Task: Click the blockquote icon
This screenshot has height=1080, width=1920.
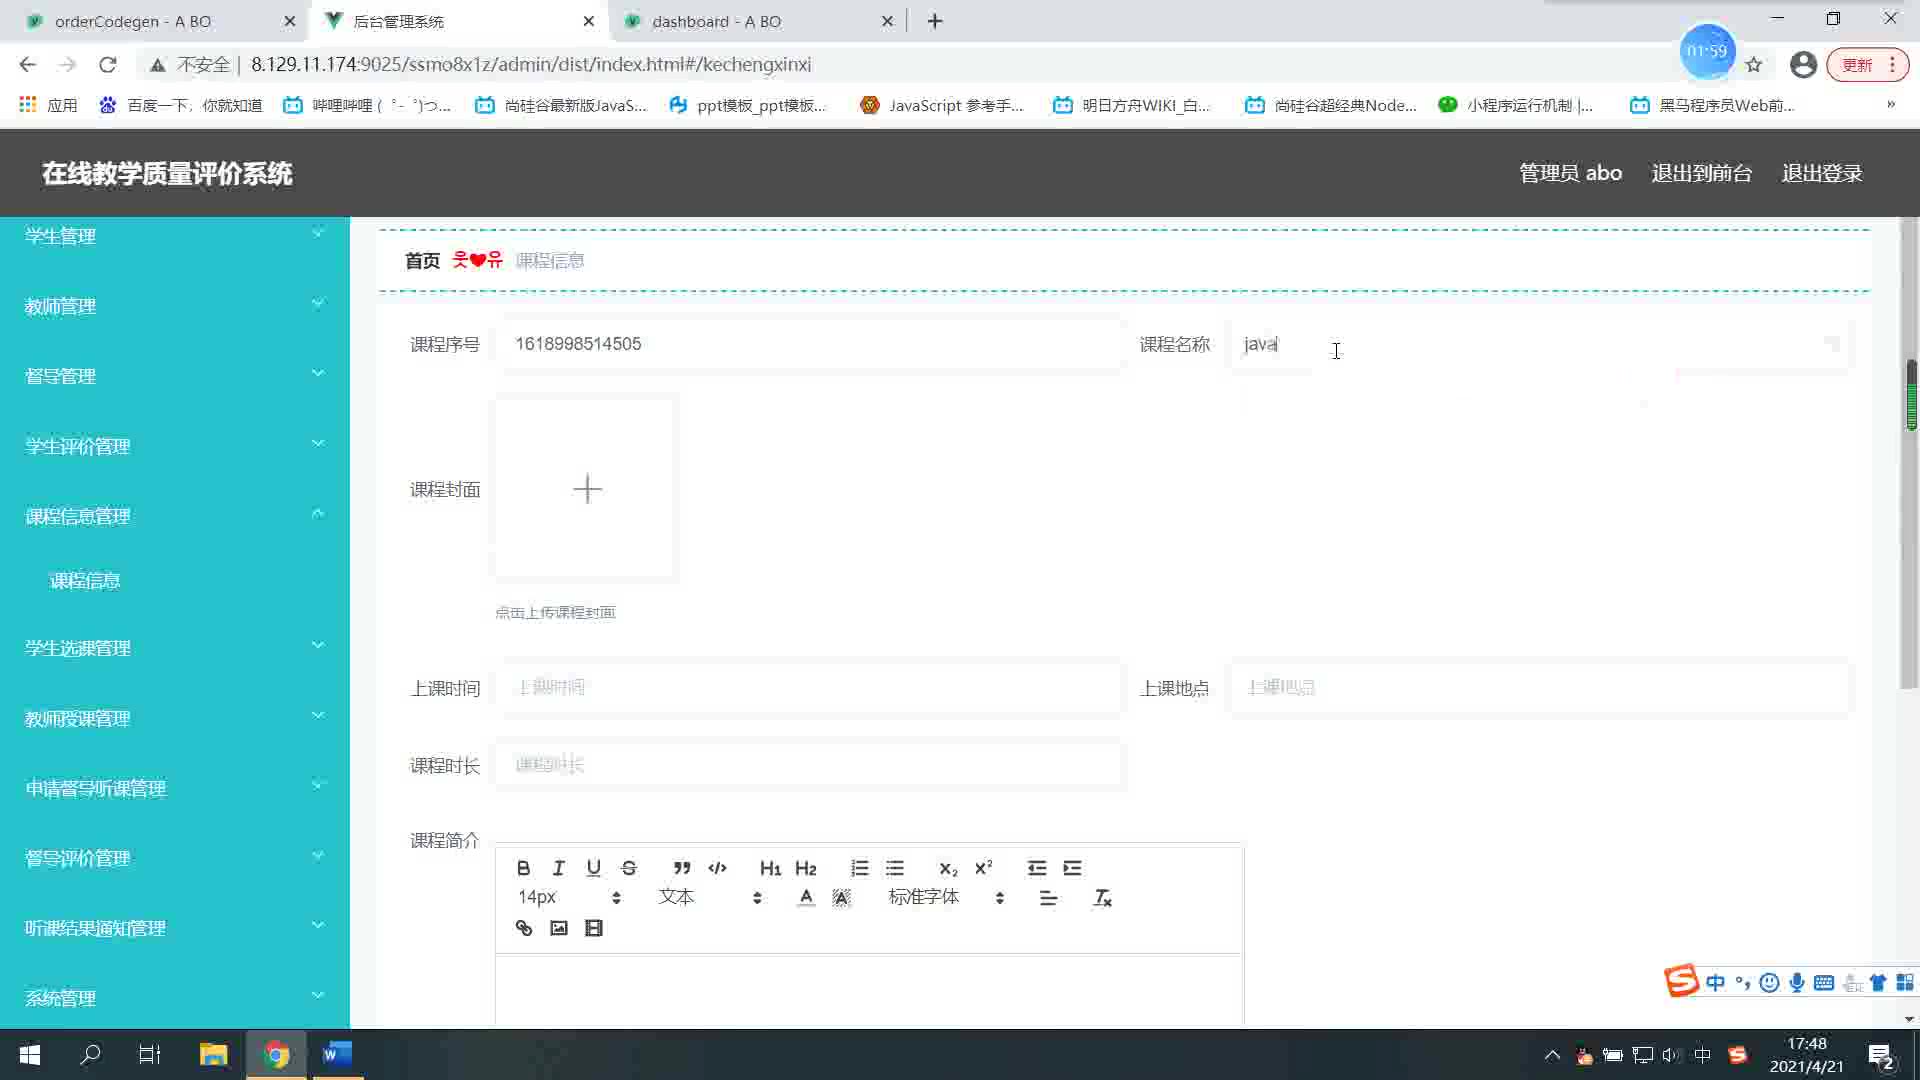Action: (x=682, y=868)
